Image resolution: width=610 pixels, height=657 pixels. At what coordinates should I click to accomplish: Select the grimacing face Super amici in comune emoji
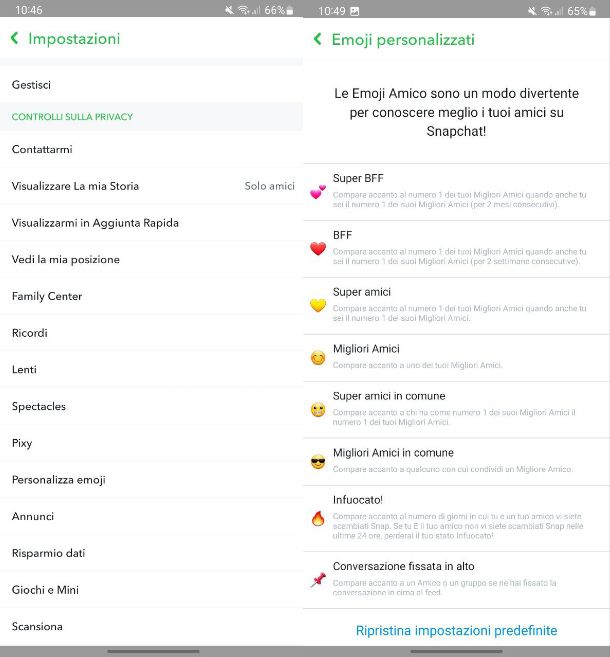[318, 409]
